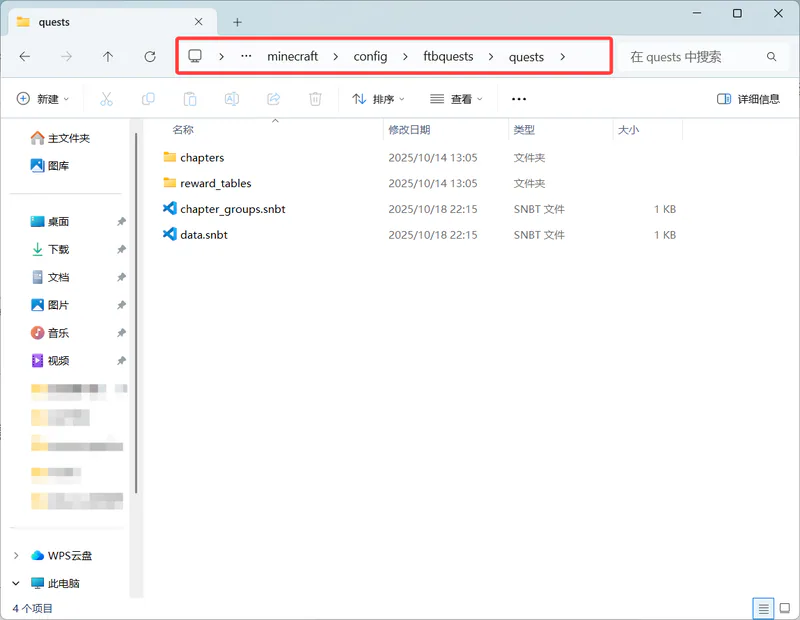This screenshot has height=620, width=800.
Task: Click VS Code icon of chapter_groups.snbt
Action: point(169,208)
